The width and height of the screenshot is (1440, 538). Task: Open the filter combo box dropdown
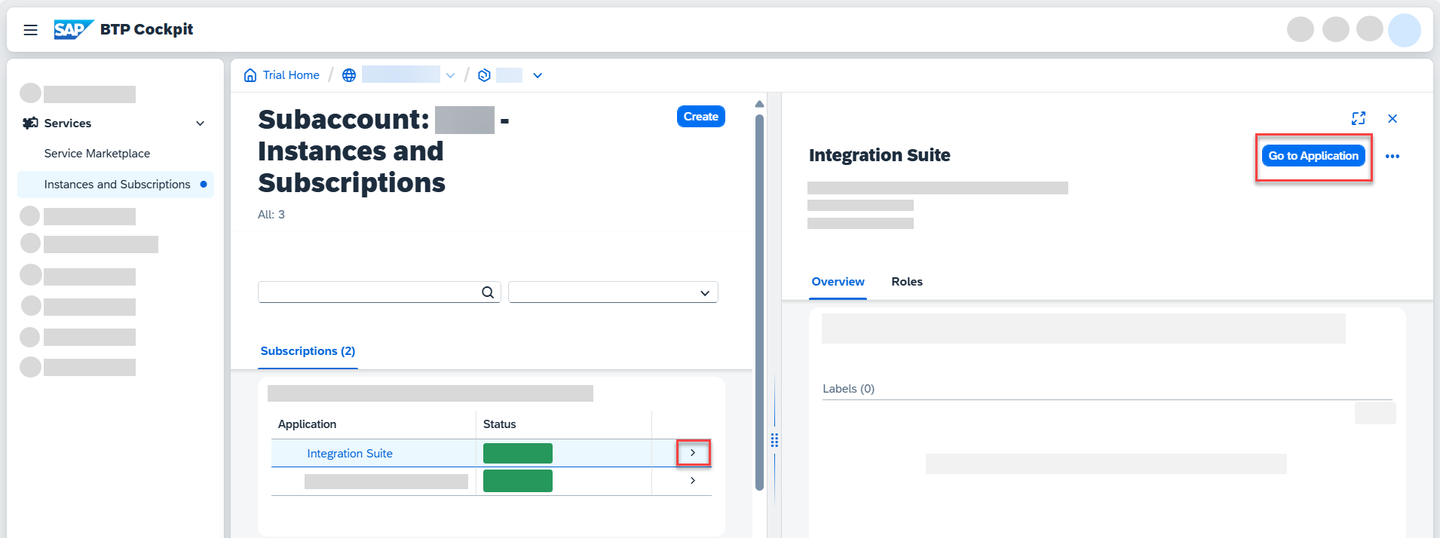coord(705,292)
